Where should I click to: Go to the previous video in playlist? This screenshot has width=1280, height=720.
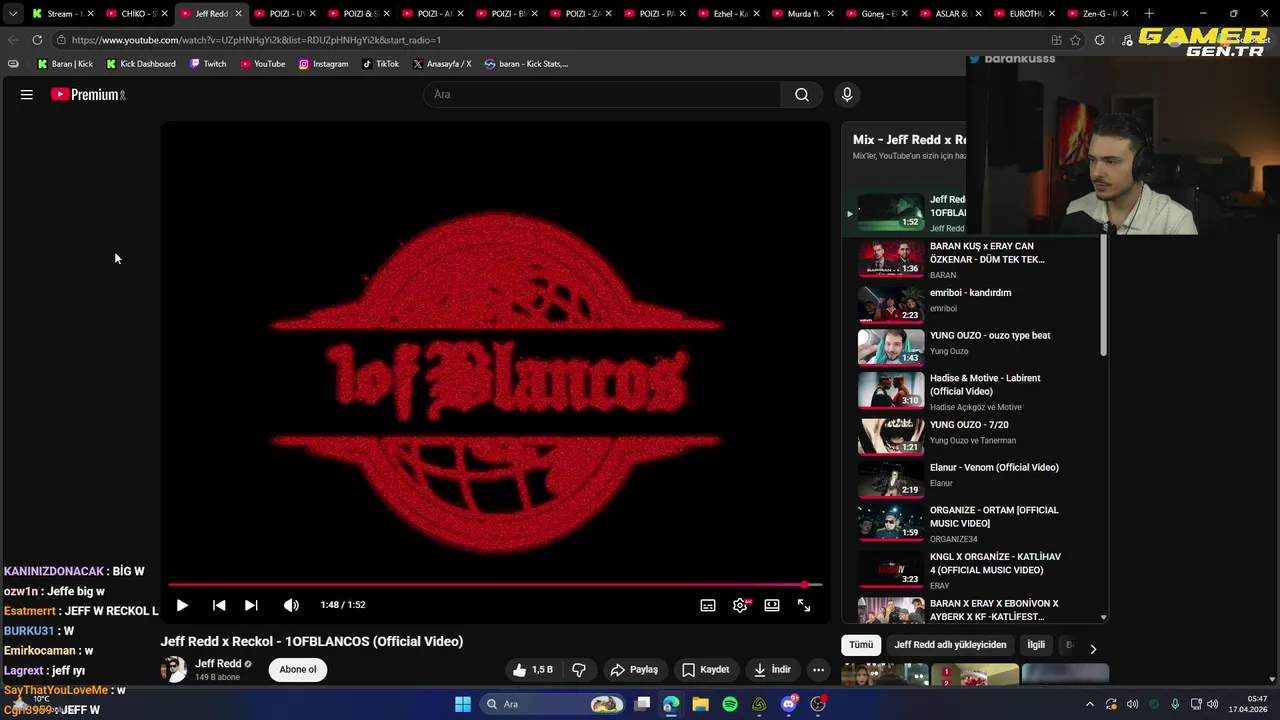click(219, 605)
